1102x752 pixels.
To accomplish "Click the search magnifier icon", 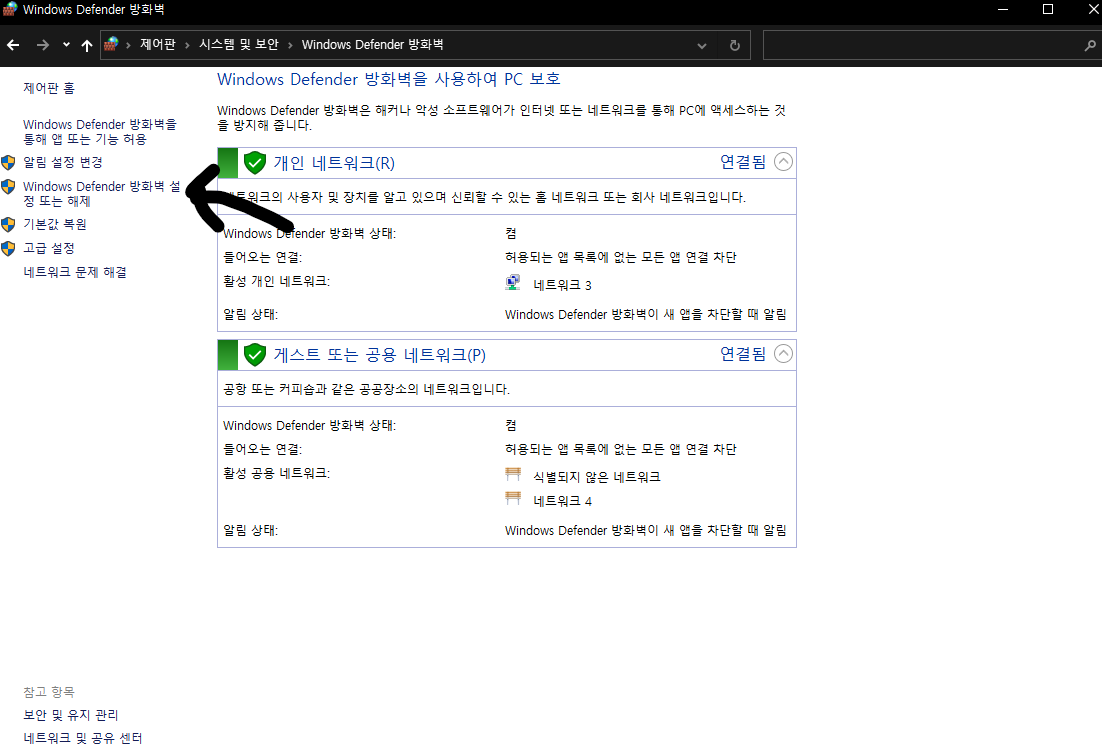I will [x=1090, y=46].
